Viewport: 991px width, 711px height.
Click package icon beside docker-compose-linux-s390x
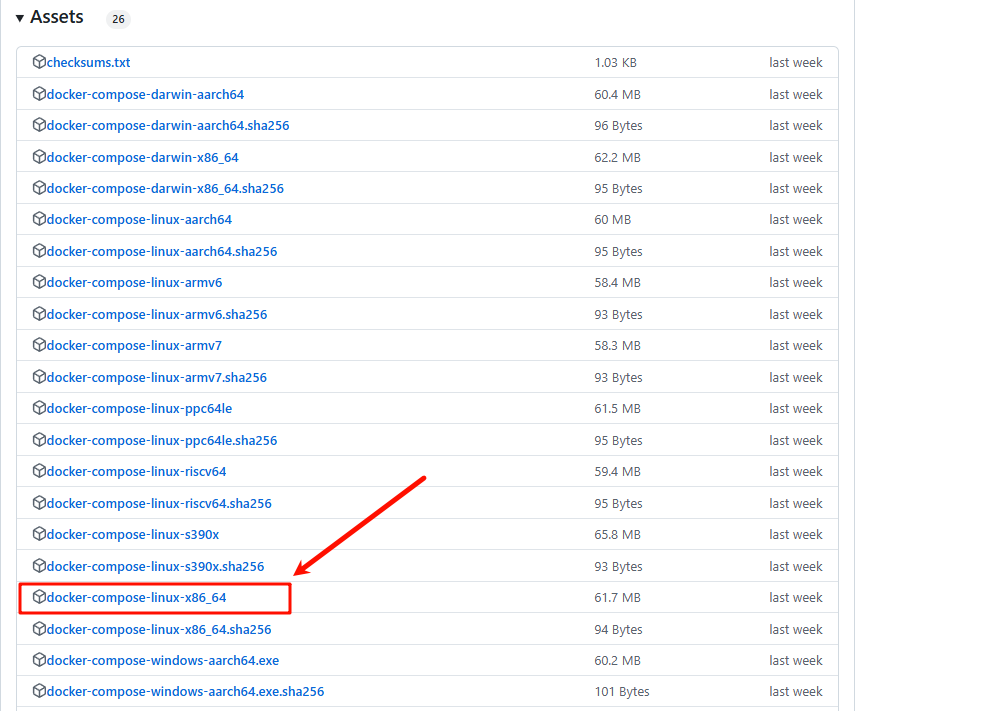coord(39,534)
